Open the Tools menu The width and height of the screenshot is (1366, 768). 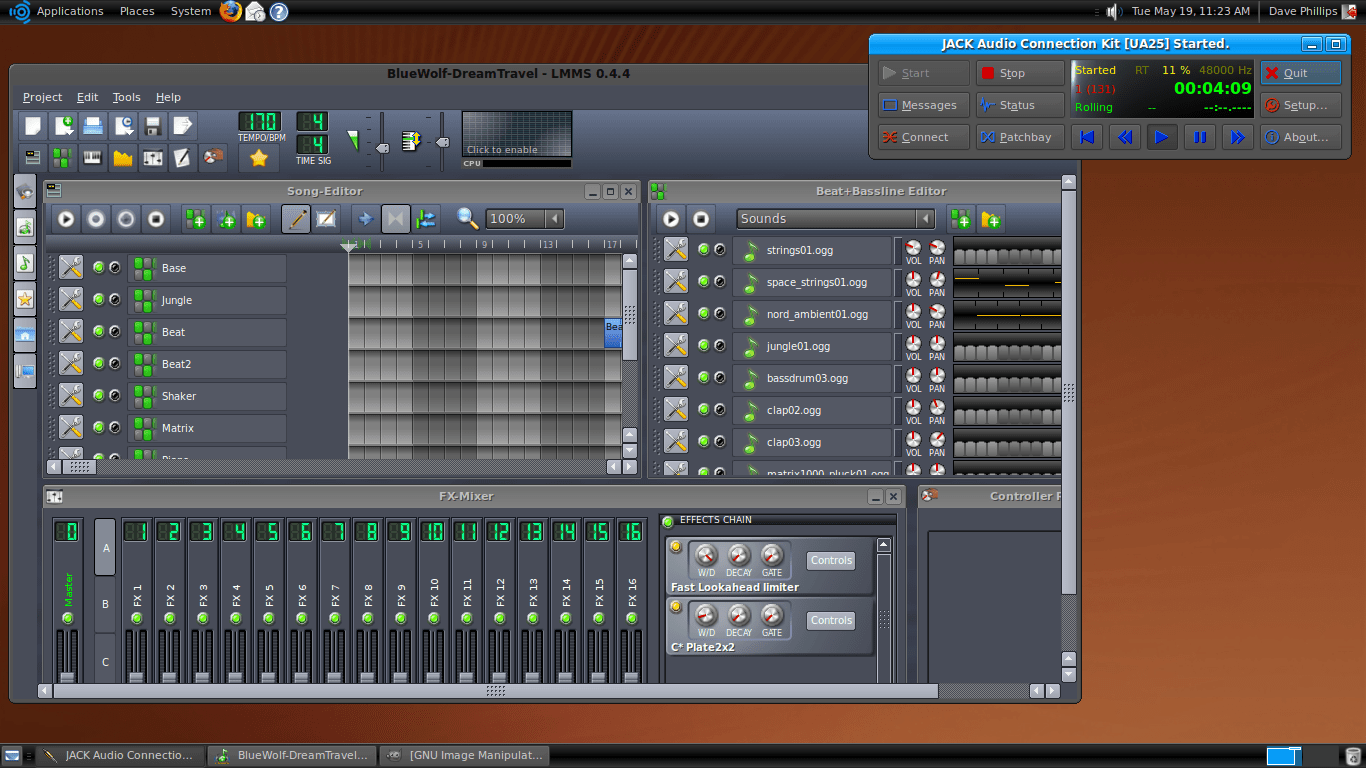click(126, 97)
